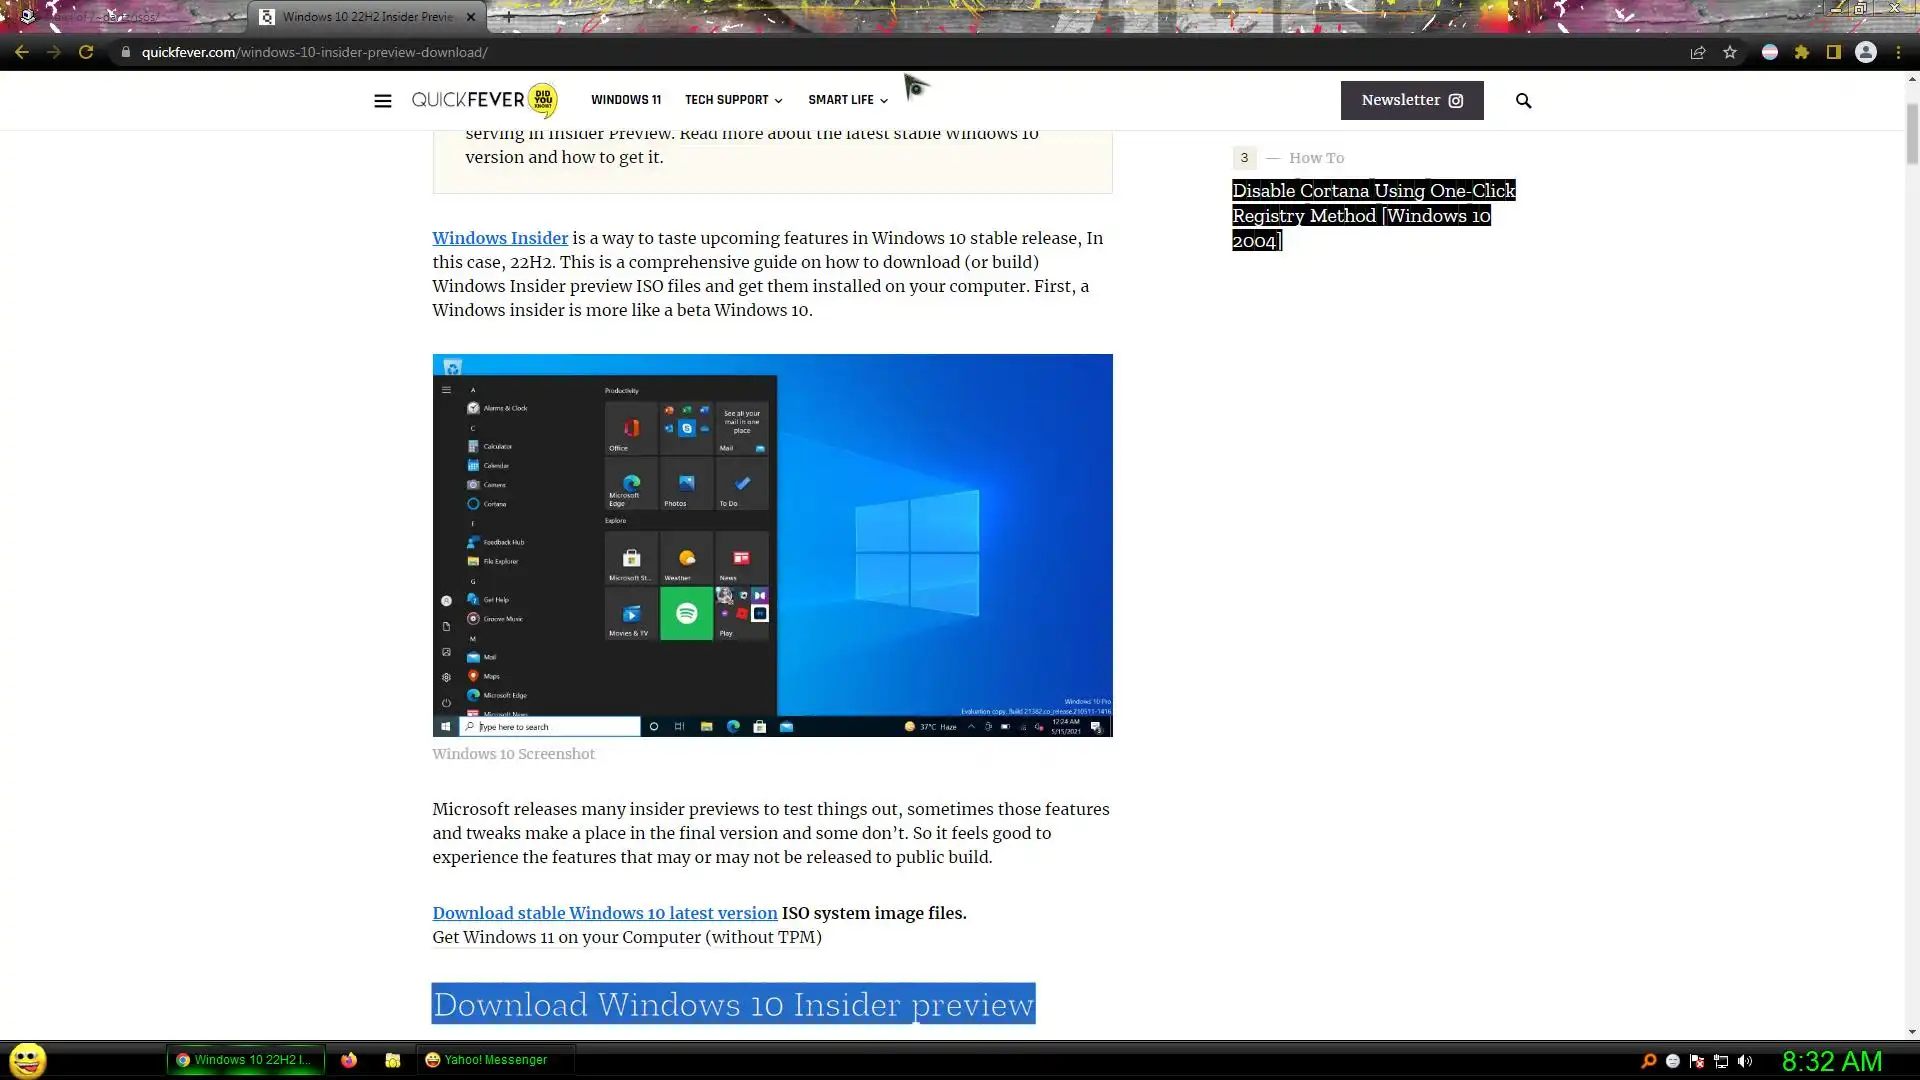Open the Windows 11 menu item
Image resolution: width=1920 pixels, height=1080 pixels.
pyautogui.click(x=625, y=100)
